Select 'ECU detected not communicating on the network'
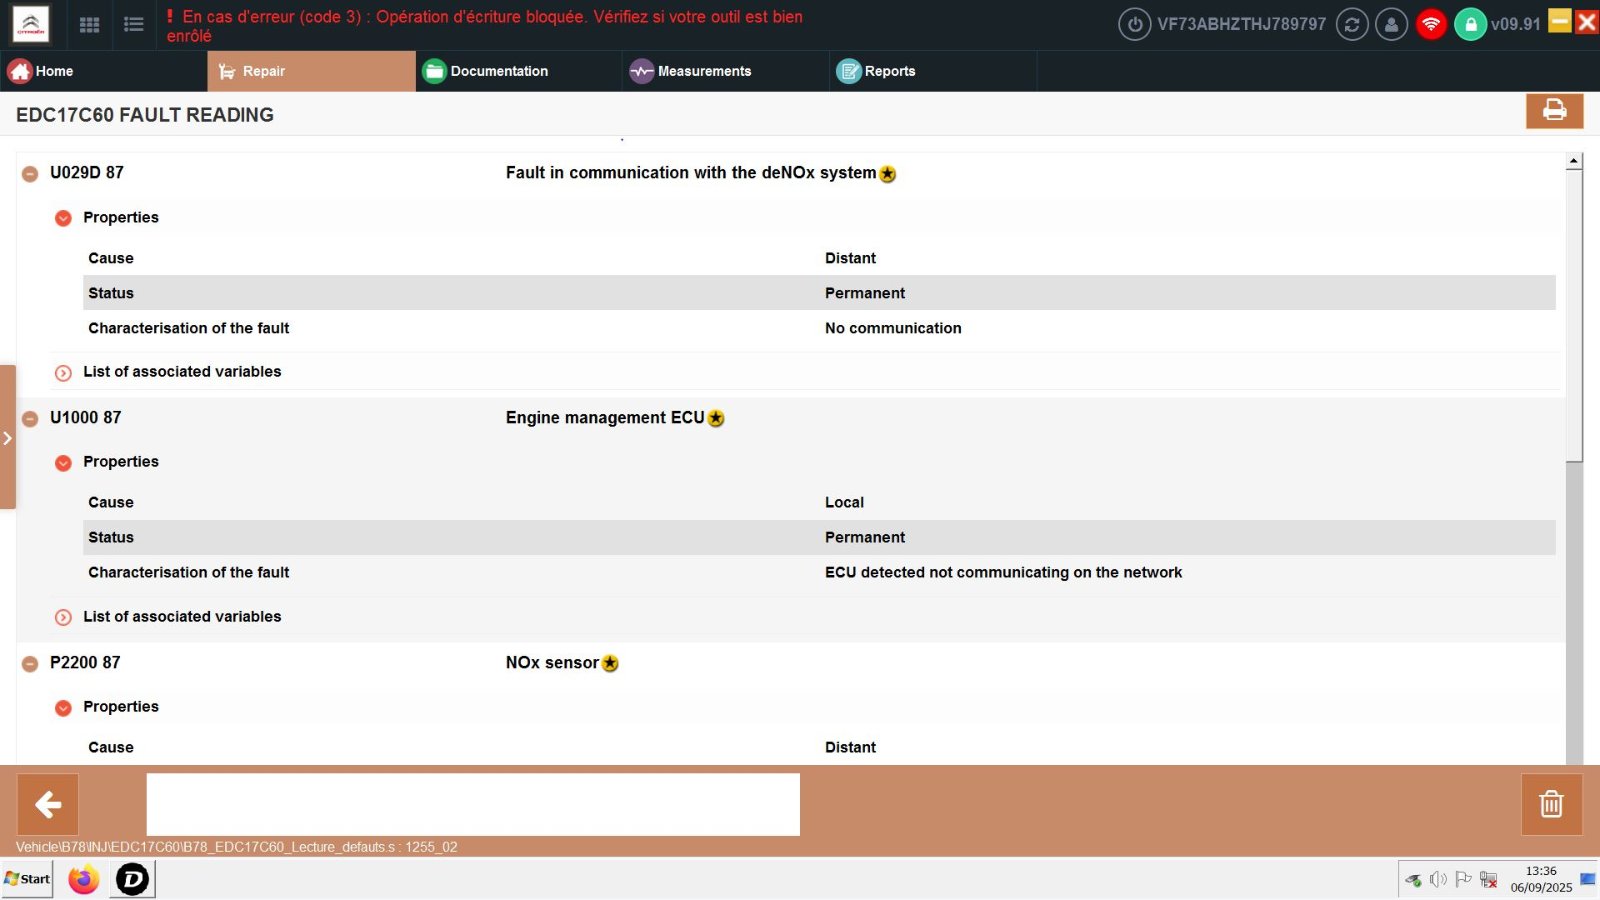This screenshot has height=900, width=1600. [x=1003, y=572]
